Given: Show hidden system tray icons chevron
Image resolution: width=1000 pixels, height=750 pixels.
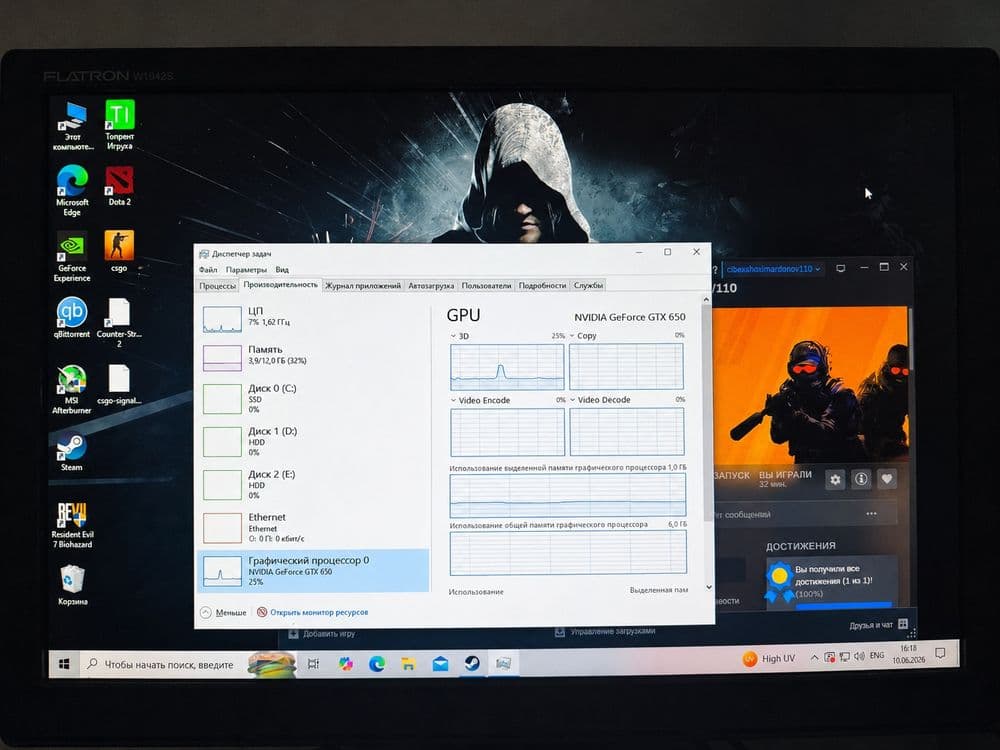Looking at the screenshot, I should (814, 658).
